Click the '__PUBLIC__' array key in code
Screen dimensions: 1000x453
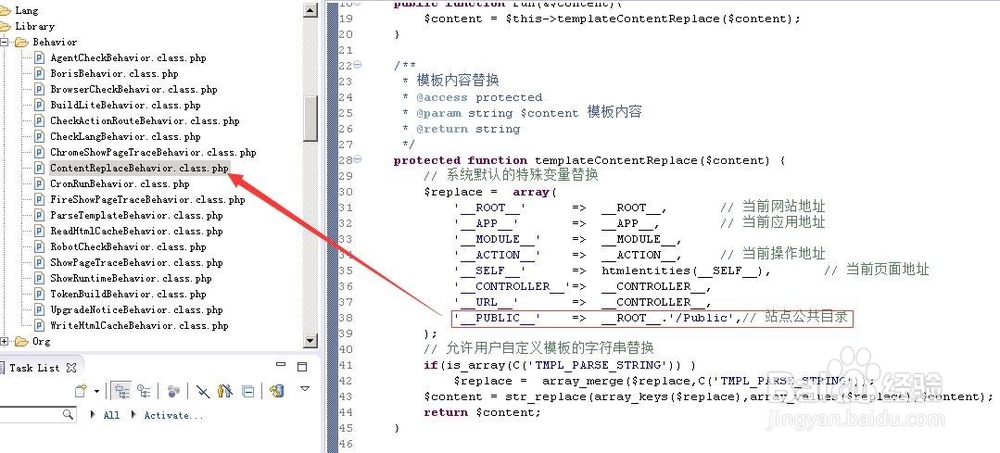coord(497,318)
